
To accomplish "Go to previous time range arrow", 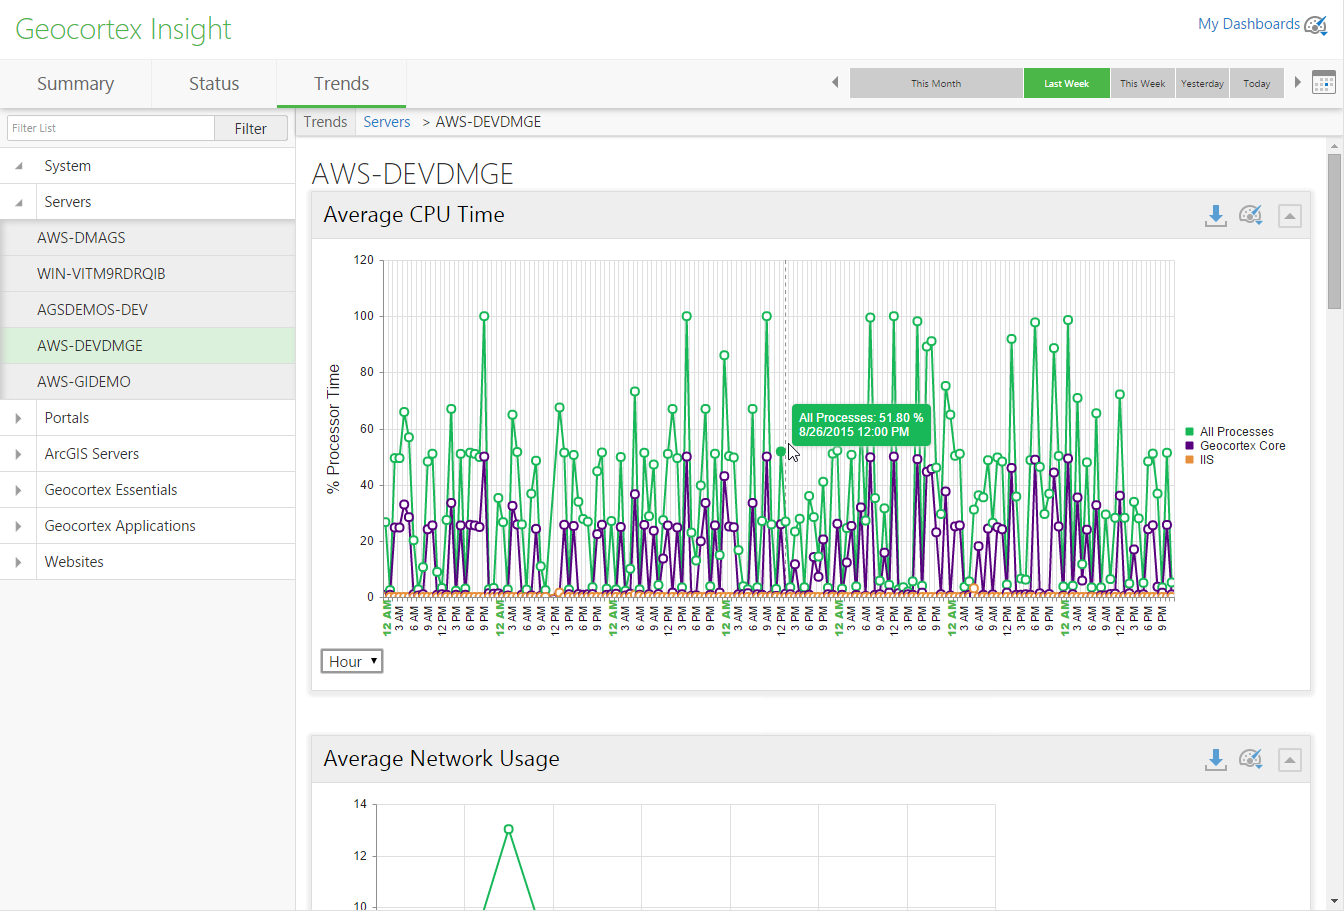I will pos(835,83).
